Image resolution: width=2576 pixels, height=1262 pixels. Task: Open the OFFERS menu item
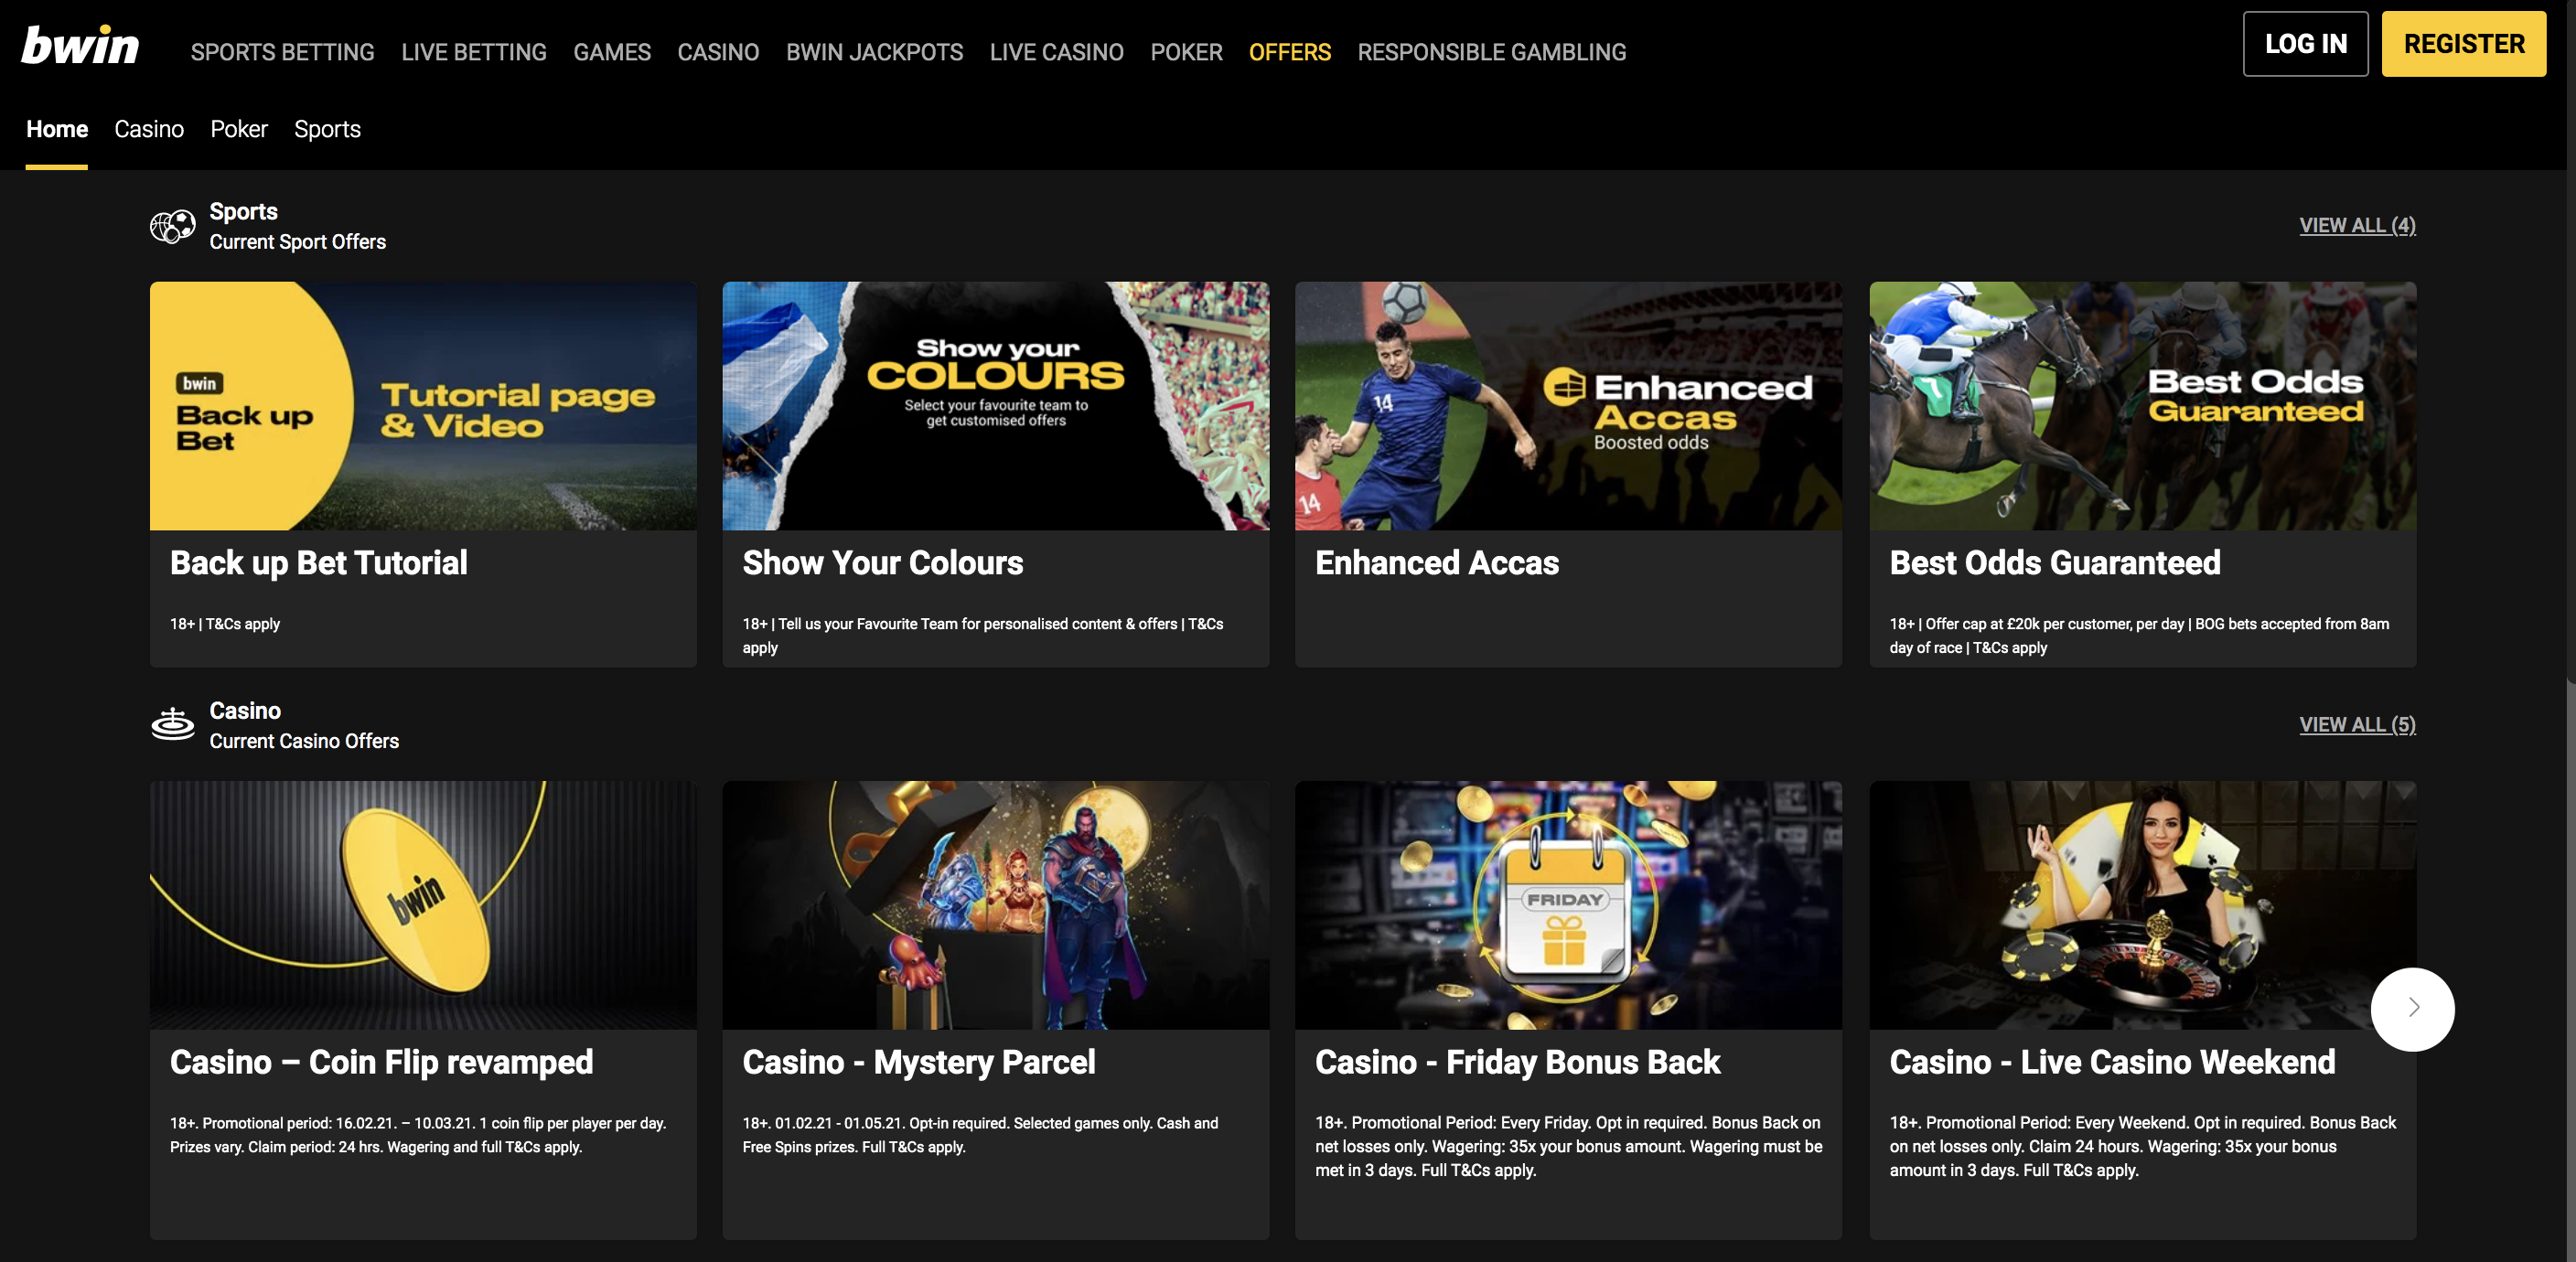tap(1289, 52)
